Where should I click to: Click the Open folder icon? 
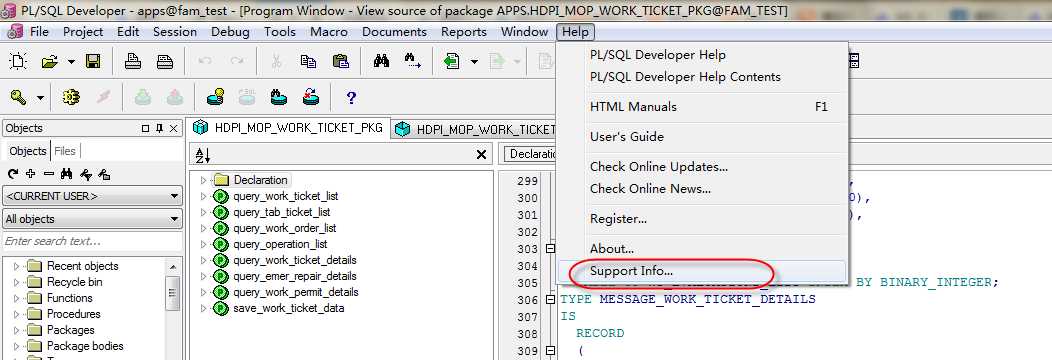50,62
